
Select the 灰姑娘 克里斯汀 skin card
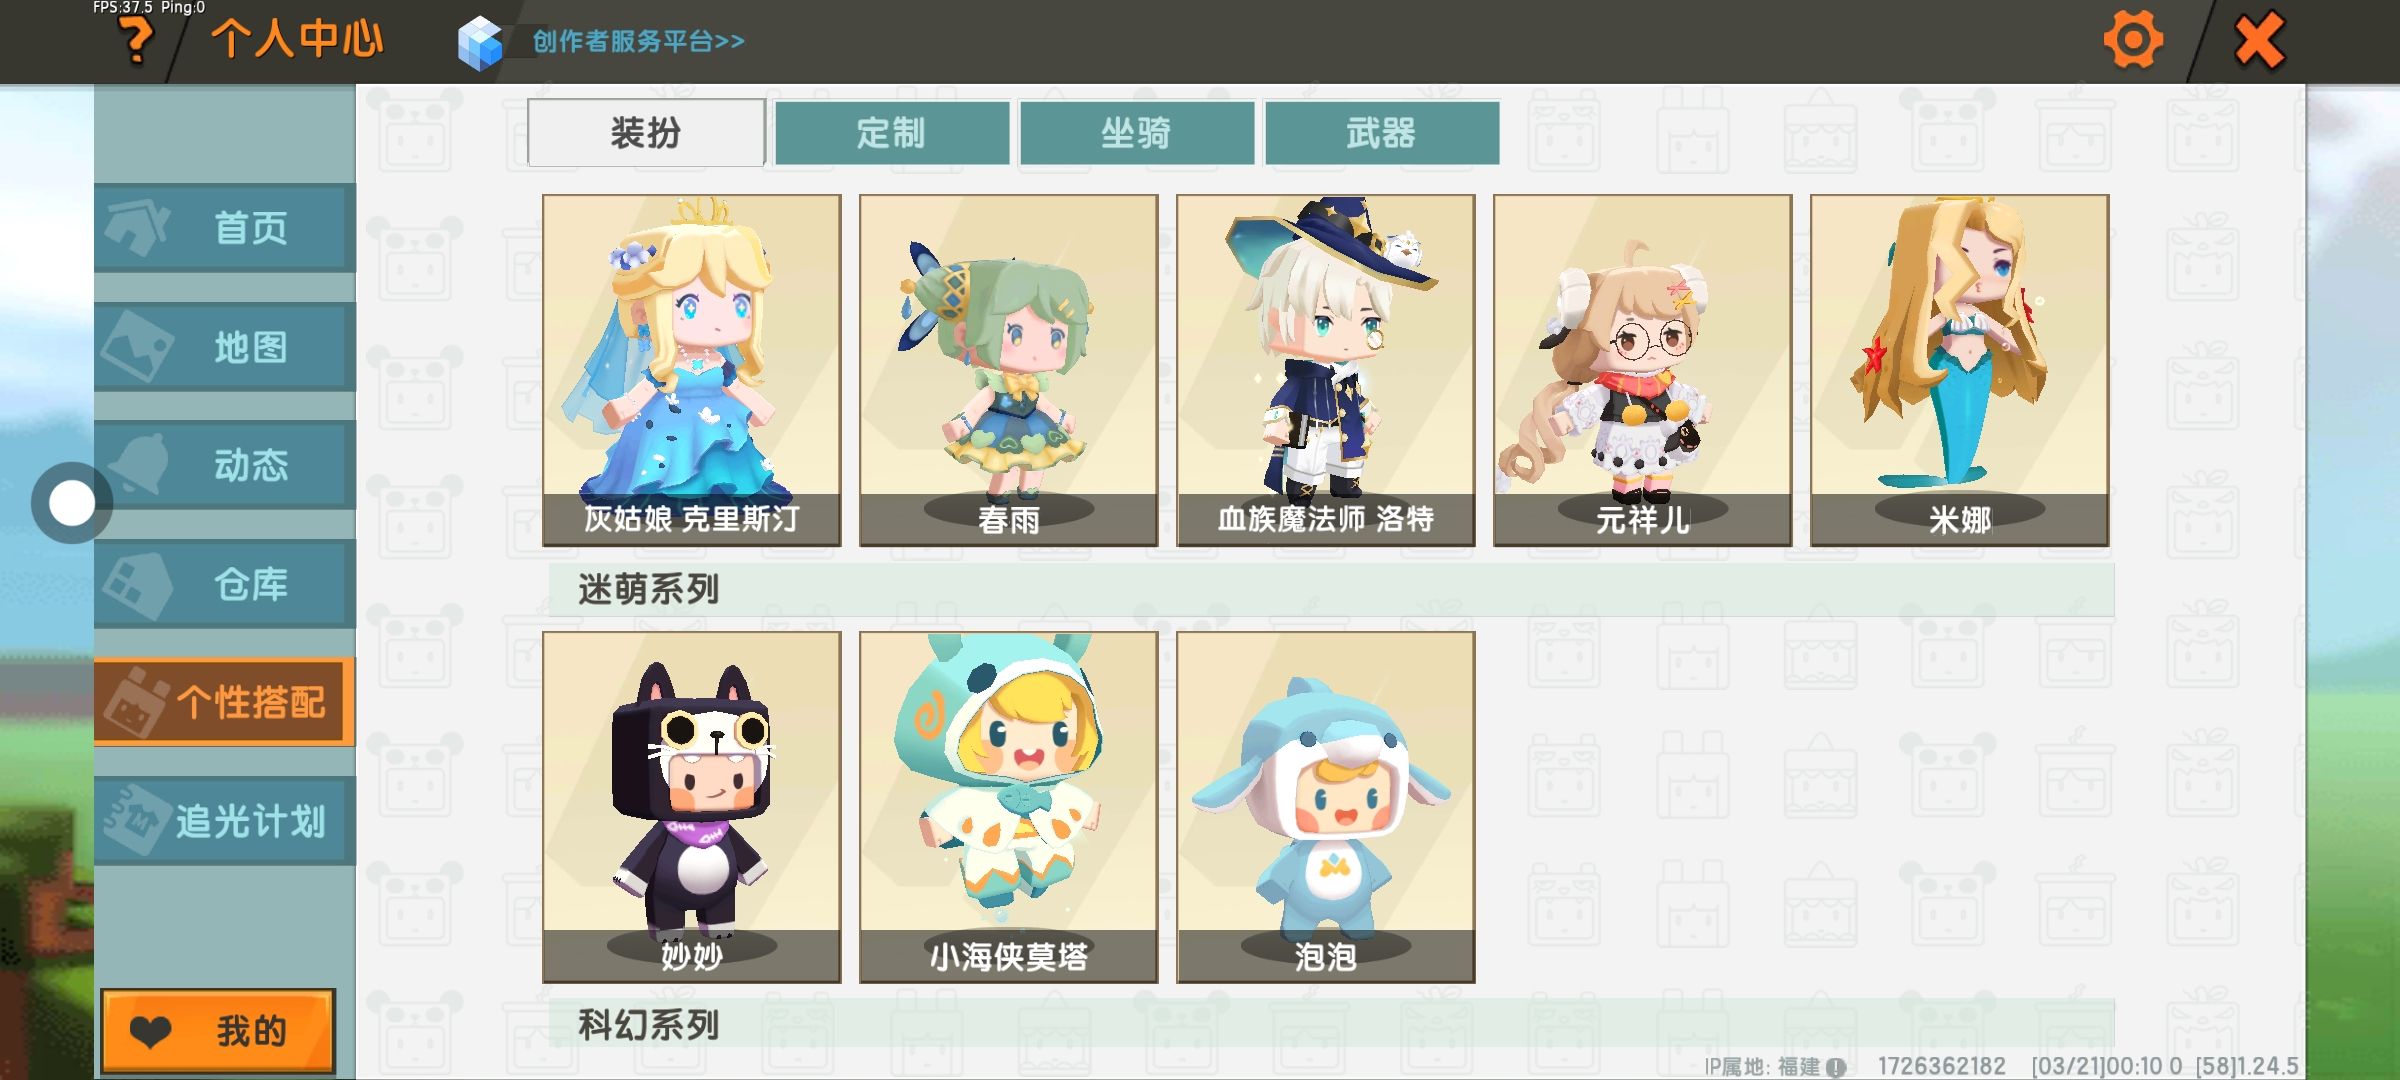692,370
